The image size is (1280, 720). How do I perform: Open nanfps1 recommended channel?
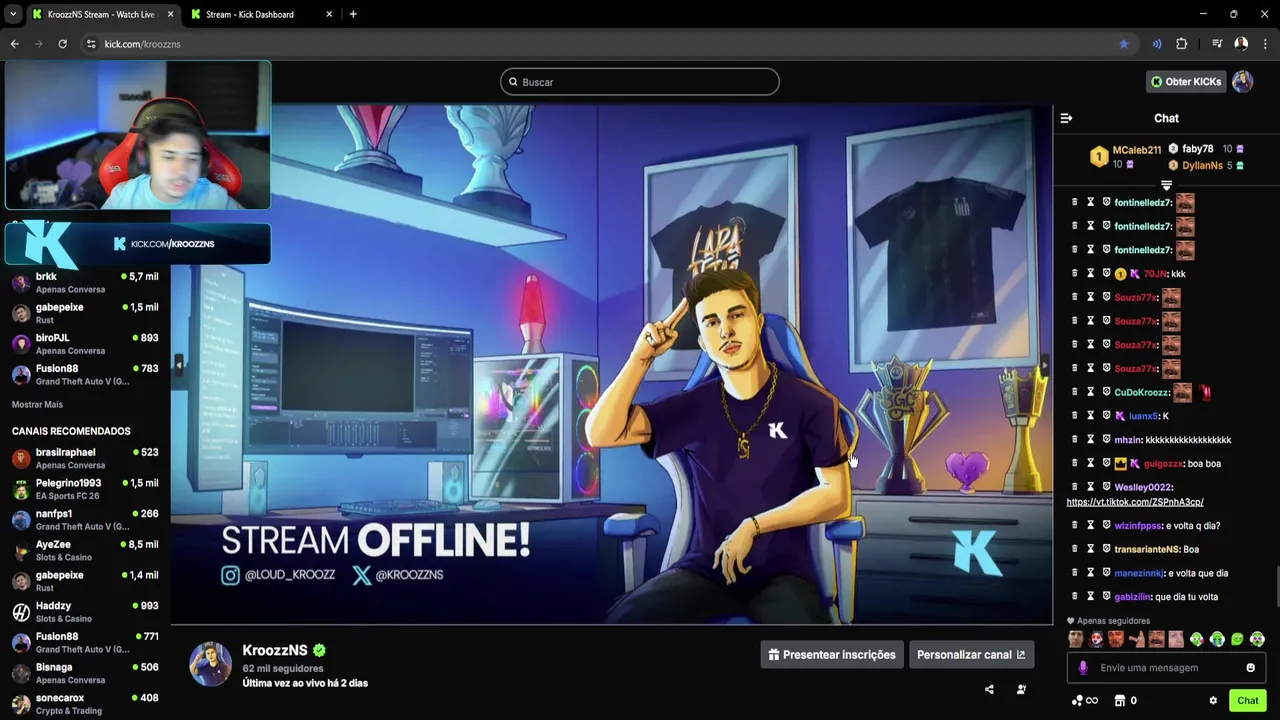[x=85, y=520]
